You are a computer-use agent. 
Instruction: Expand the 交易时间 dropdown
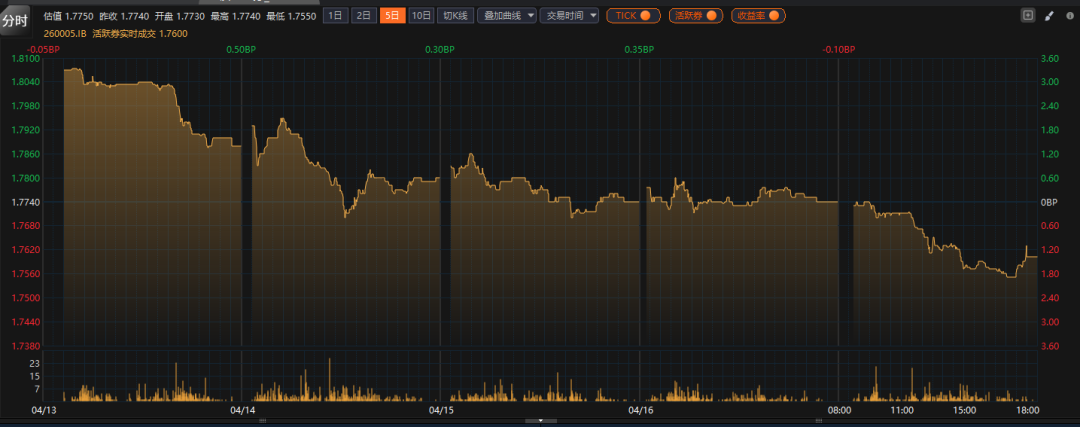571,15
